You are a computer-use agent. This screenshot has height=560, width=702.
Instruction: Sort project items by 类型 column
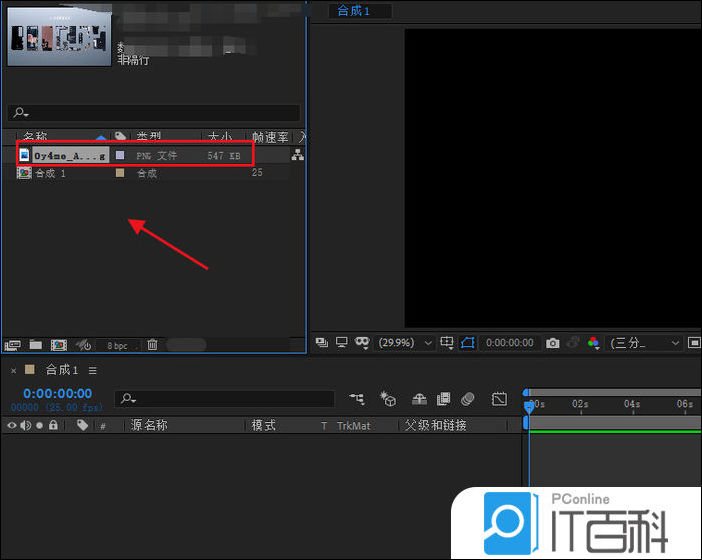pos(149,136)
